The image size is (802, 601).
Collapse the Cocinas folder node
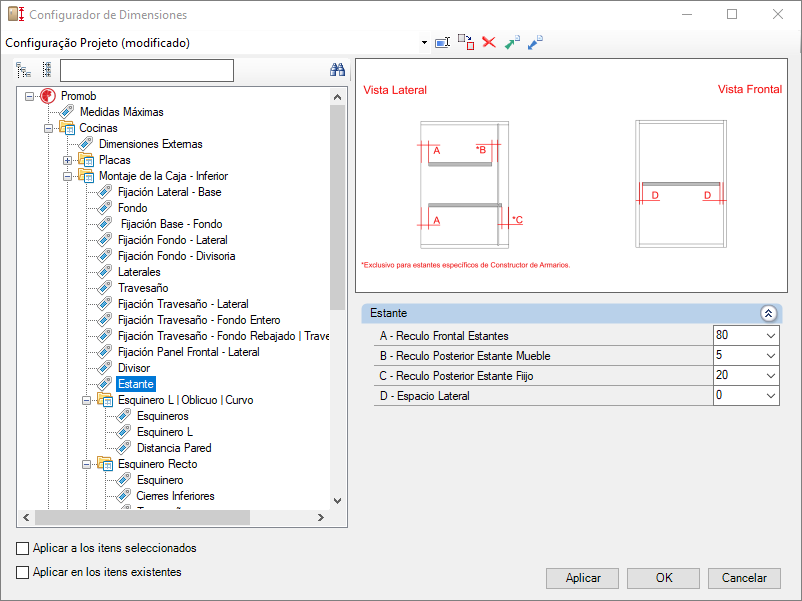48,128
